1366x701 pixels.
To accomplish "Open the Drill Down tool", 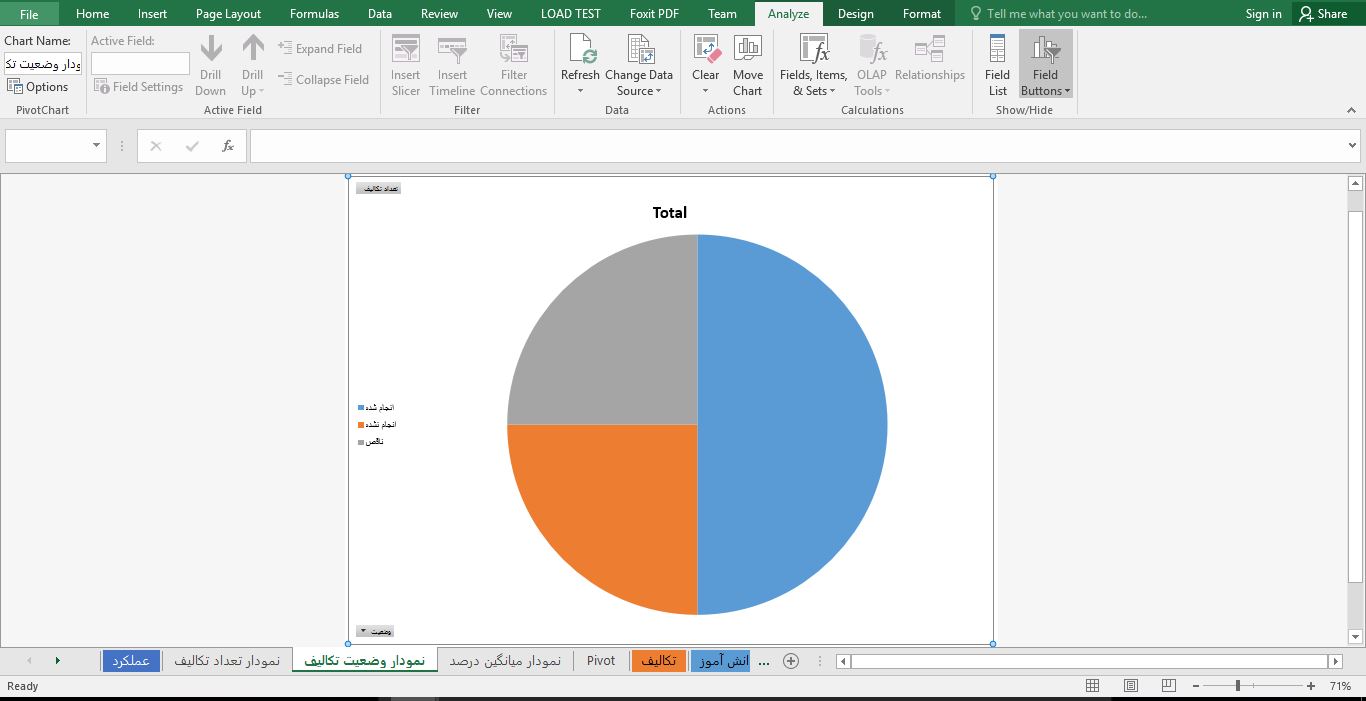I will [x=211, y=66].
